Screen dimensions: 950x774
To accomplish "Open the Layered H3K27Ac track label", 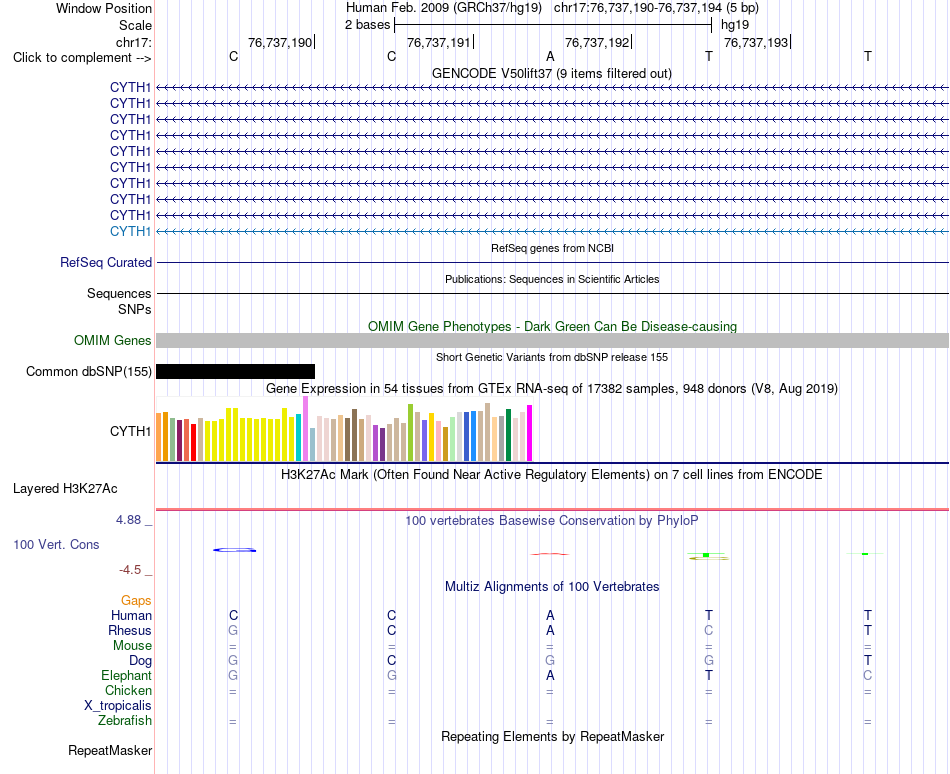I will click(x=65, y=489).
